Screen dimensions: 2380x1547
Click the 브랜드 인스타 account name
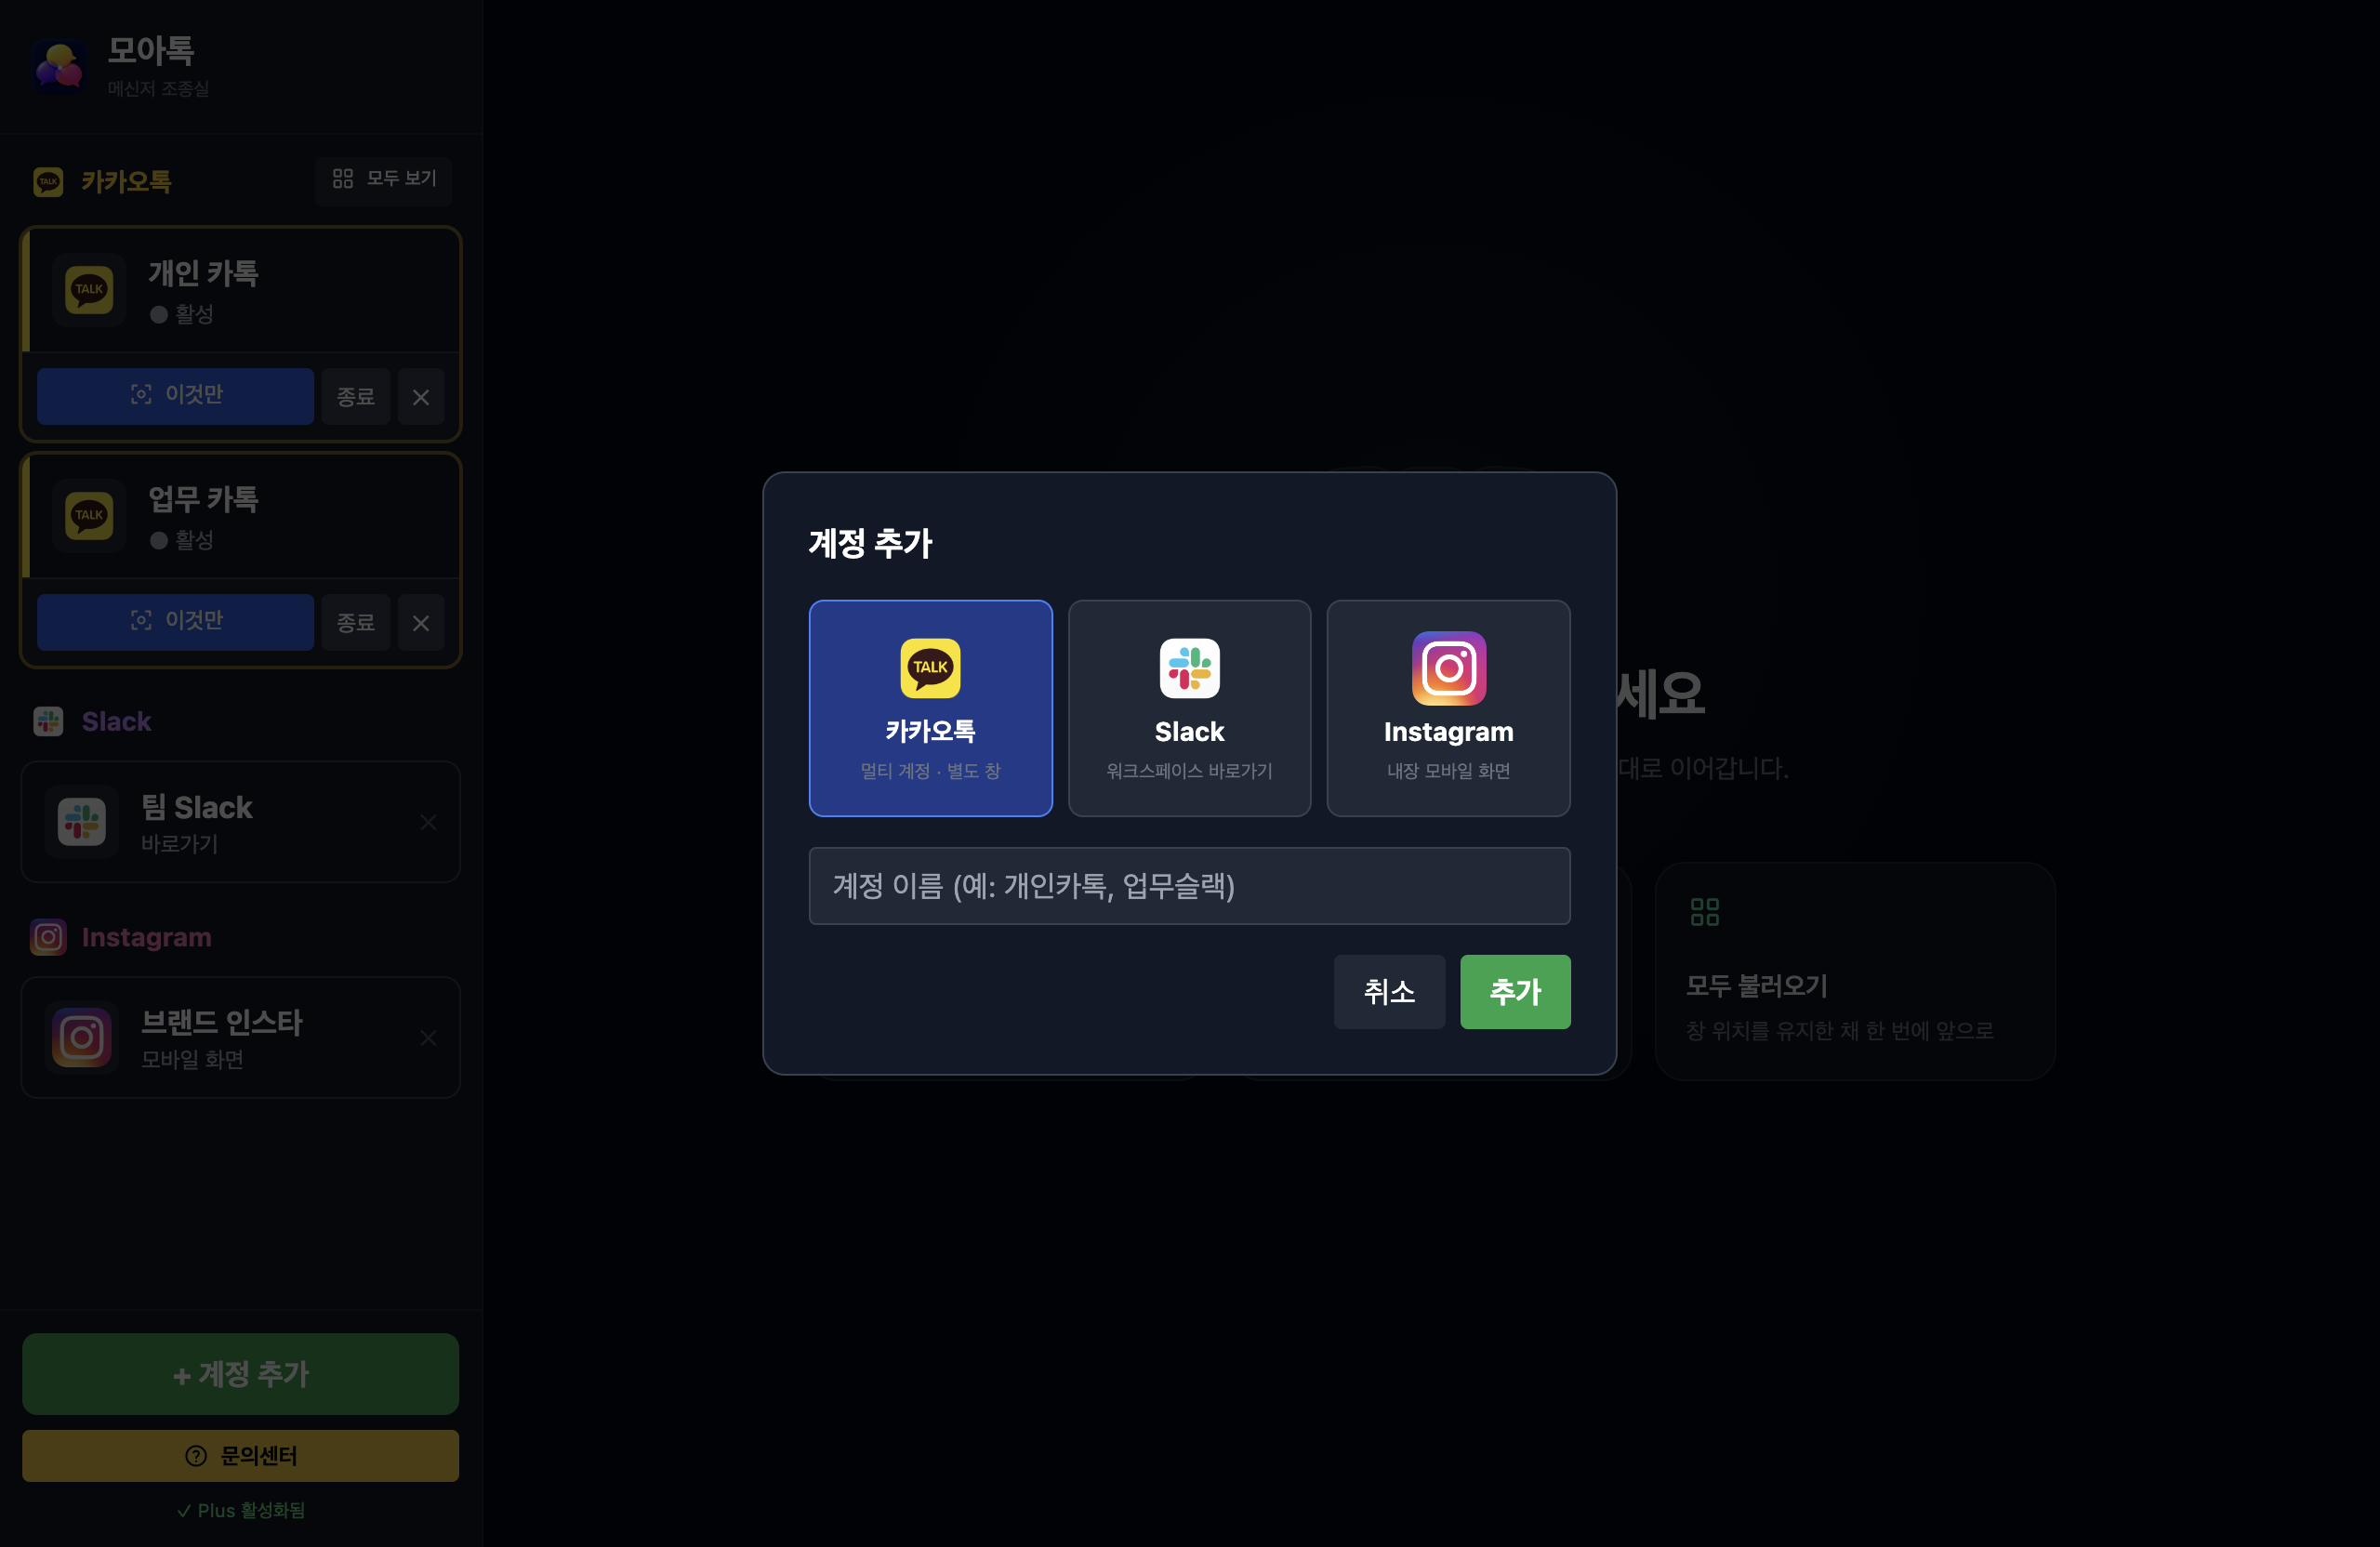coord(222,1022)
